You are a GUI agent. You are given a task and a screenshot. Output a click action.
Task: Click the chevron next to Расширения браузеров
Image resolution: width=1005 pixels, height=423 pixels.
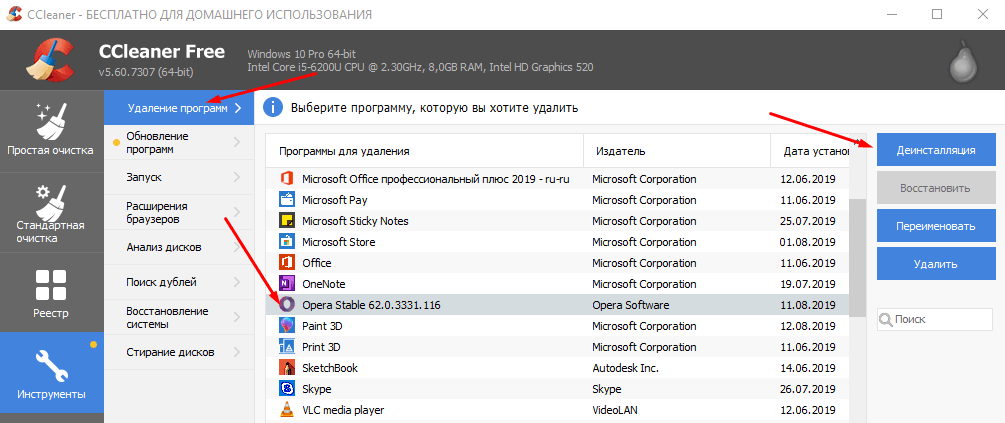point(237,212)
